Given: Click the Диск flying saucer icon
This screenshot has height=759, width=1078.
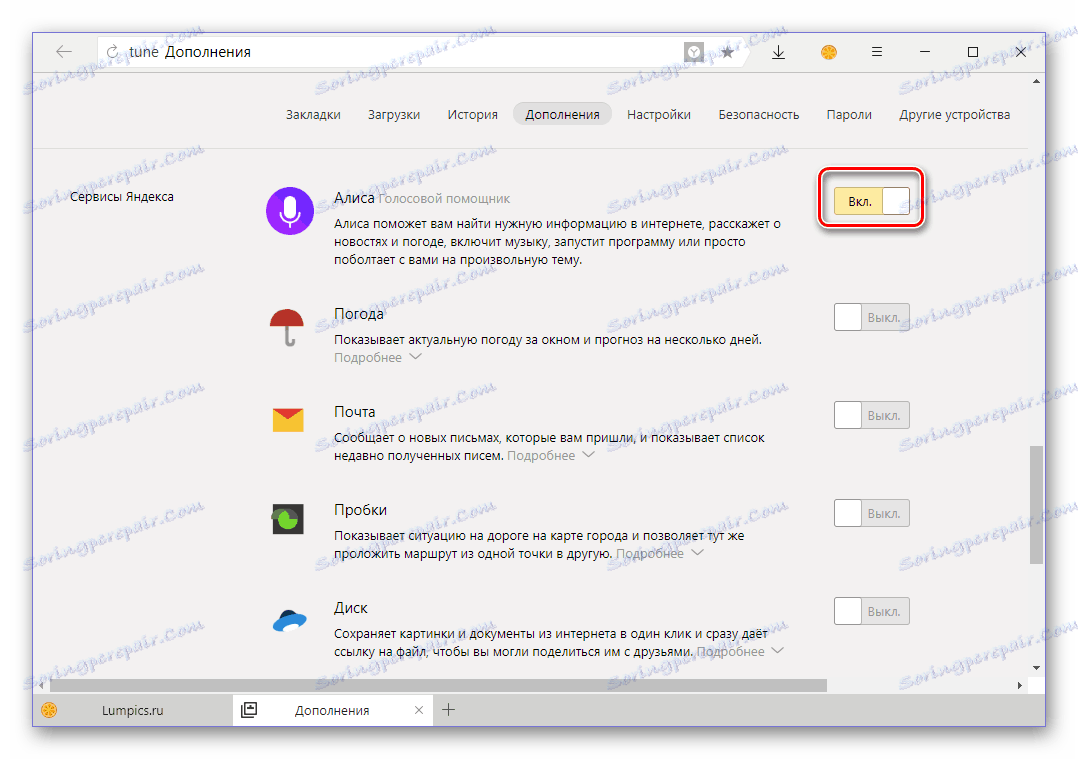Looking at the screenshot, I should click(x=289, y=620).
